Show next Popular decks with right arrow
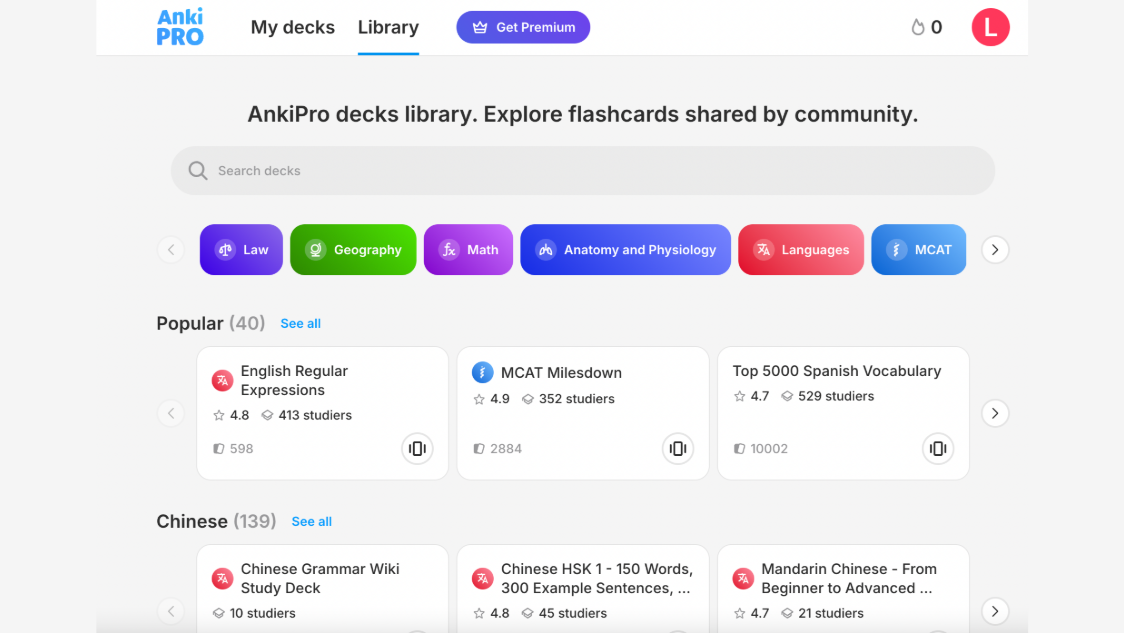The image size is (1124, 633). tap(994, 413)
